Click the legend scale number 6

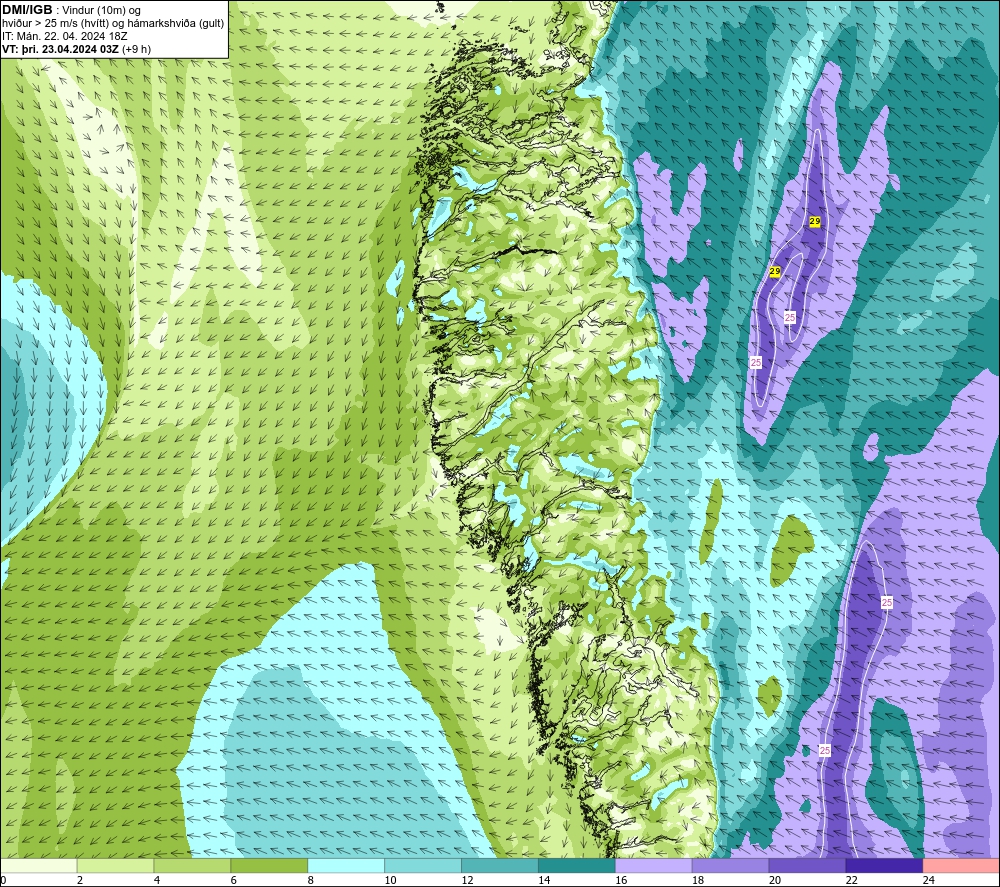(x=233, y=880)
